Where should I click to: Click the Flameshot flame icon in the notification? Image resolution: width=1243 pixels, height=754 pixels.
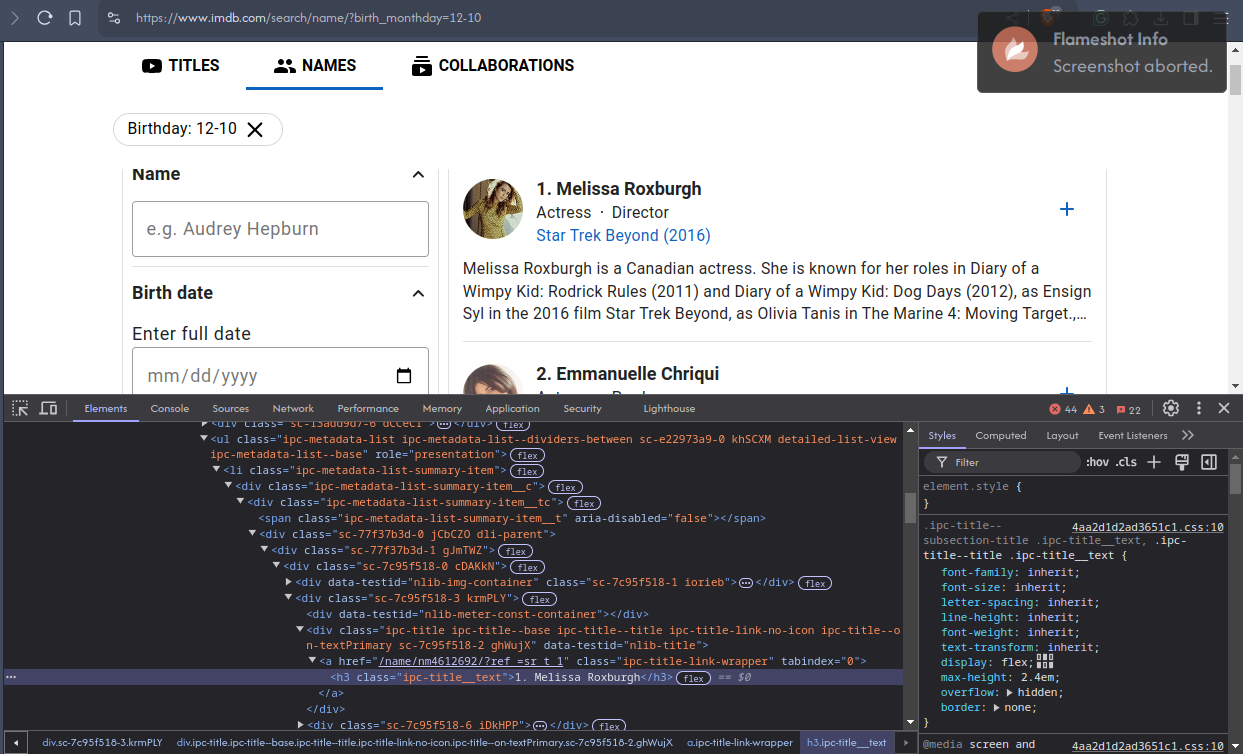1015,49
